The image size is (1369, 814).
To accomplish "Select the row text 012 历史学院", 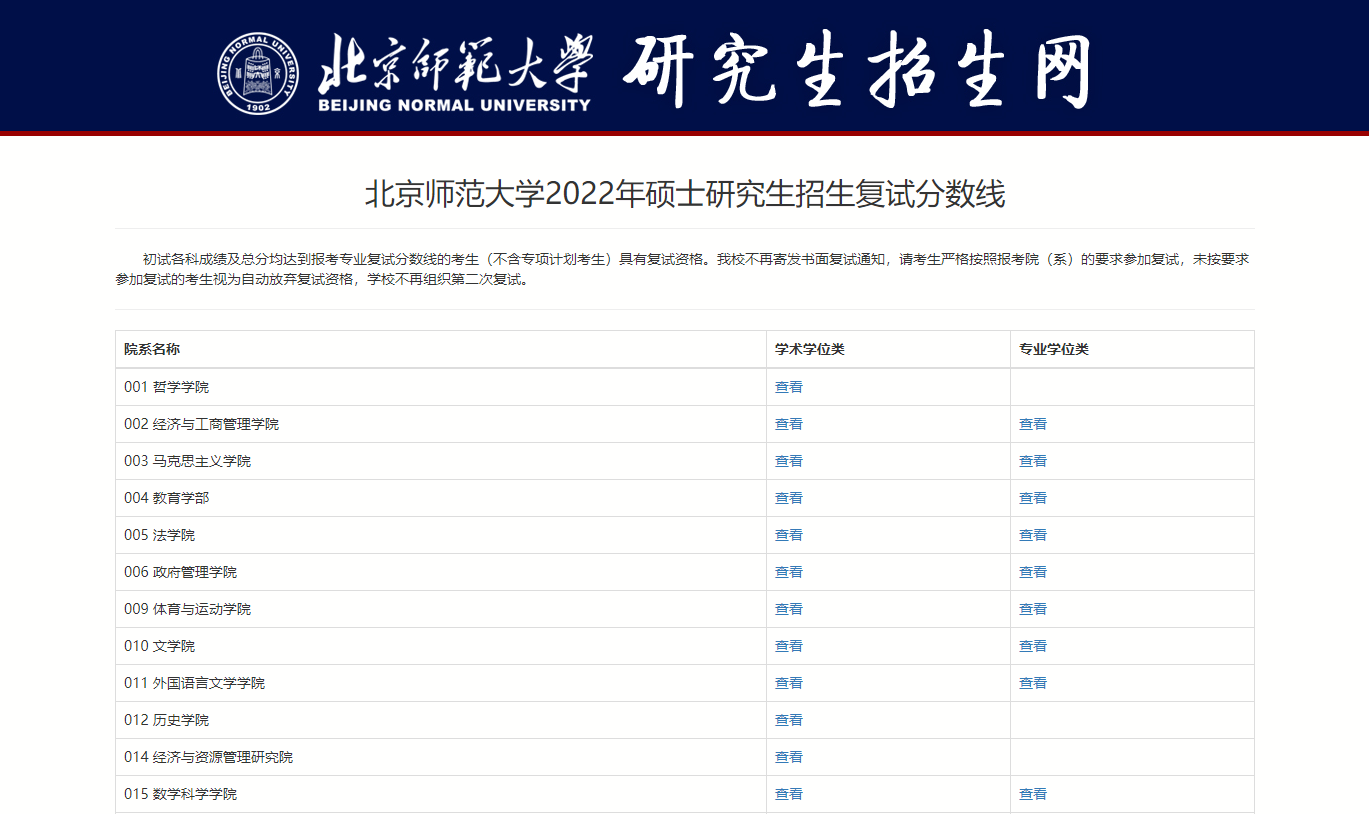I will (x=167, y=720).
